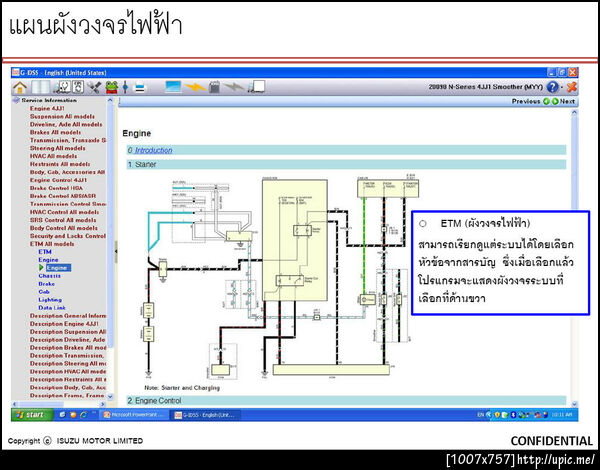Viewport: 600px width, 470px height.
Task: Click the taskbar clock showing 10:11 AM
Action: click(562, 415)
